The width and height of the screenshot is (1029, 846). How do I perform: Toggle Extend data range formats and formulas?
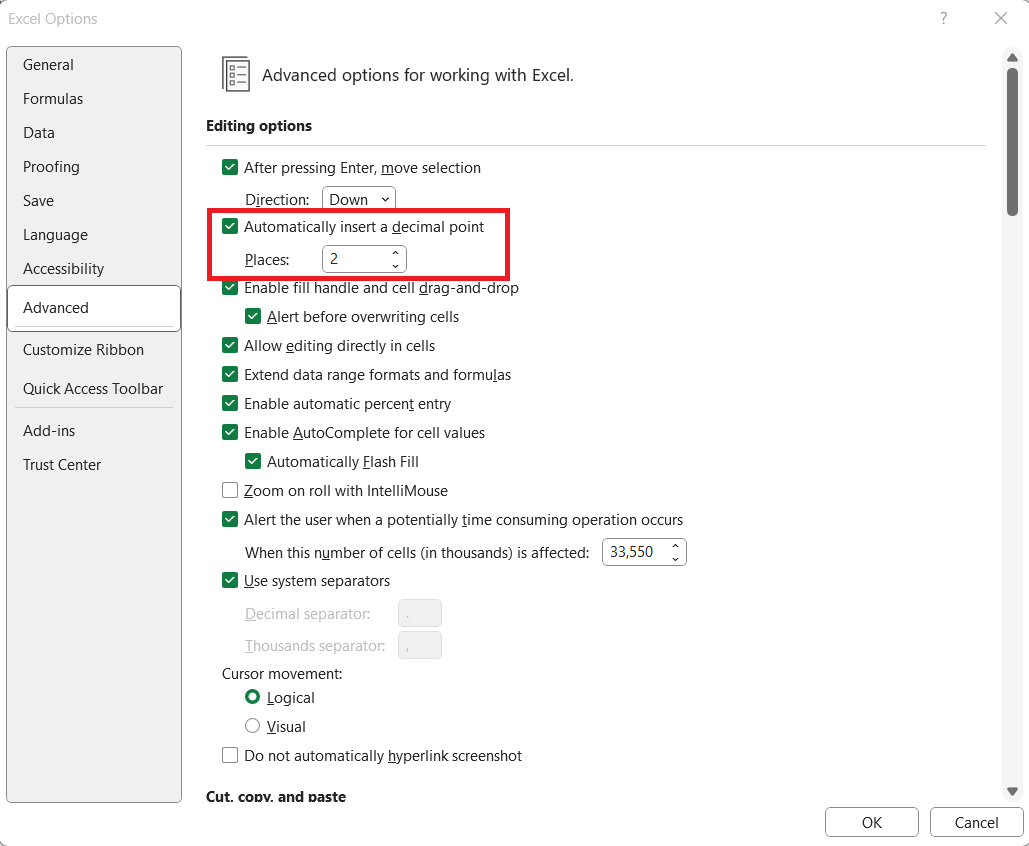tap(230, 374)
